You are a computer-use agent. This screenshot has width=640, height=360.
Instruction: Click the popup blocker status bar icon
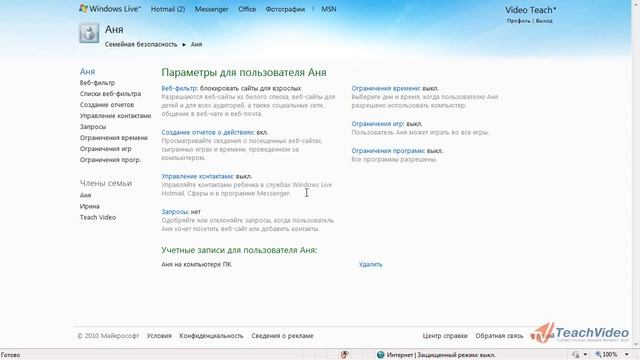click(x=344, y=355)
